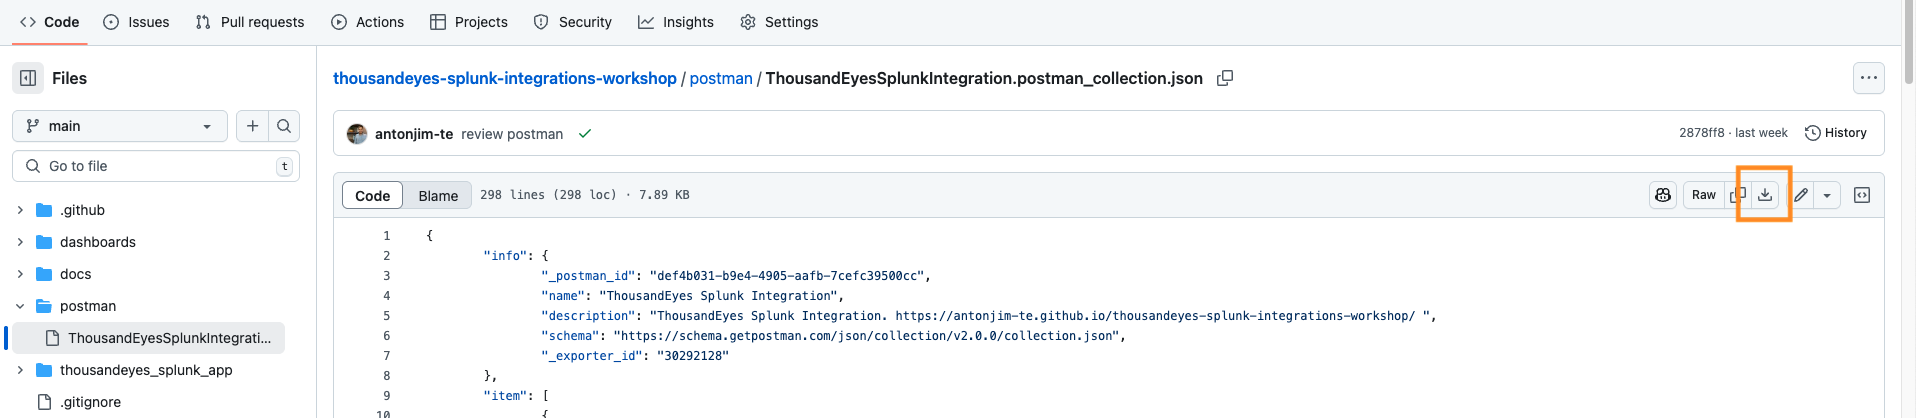
Task: Click the "schema" key on line 6
Action: [x=570, y=336]
